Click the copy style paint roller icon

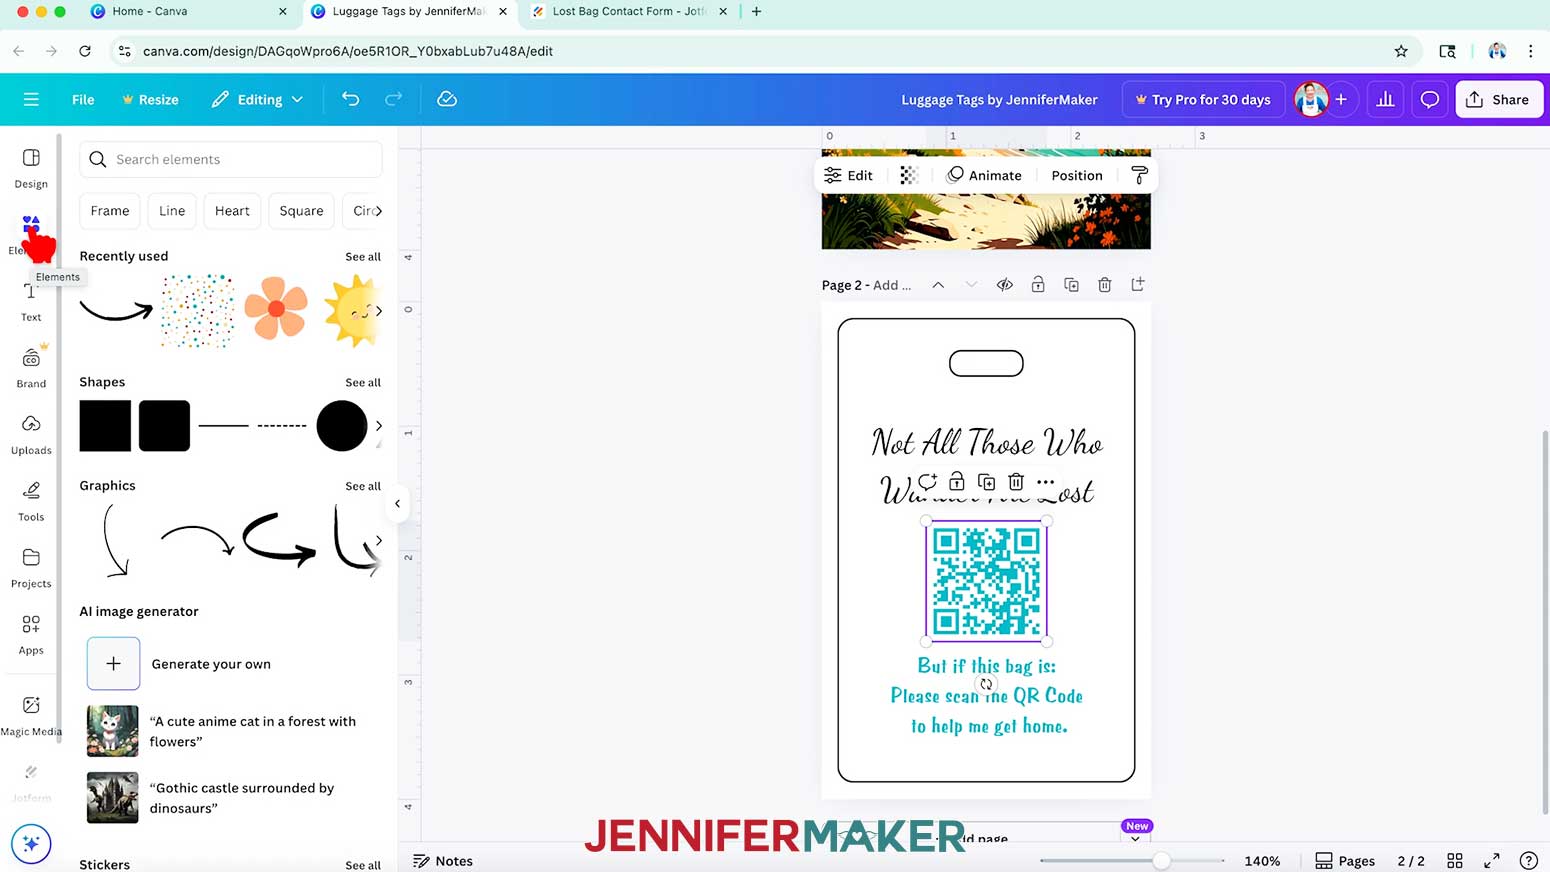[x=1139, y=175]
